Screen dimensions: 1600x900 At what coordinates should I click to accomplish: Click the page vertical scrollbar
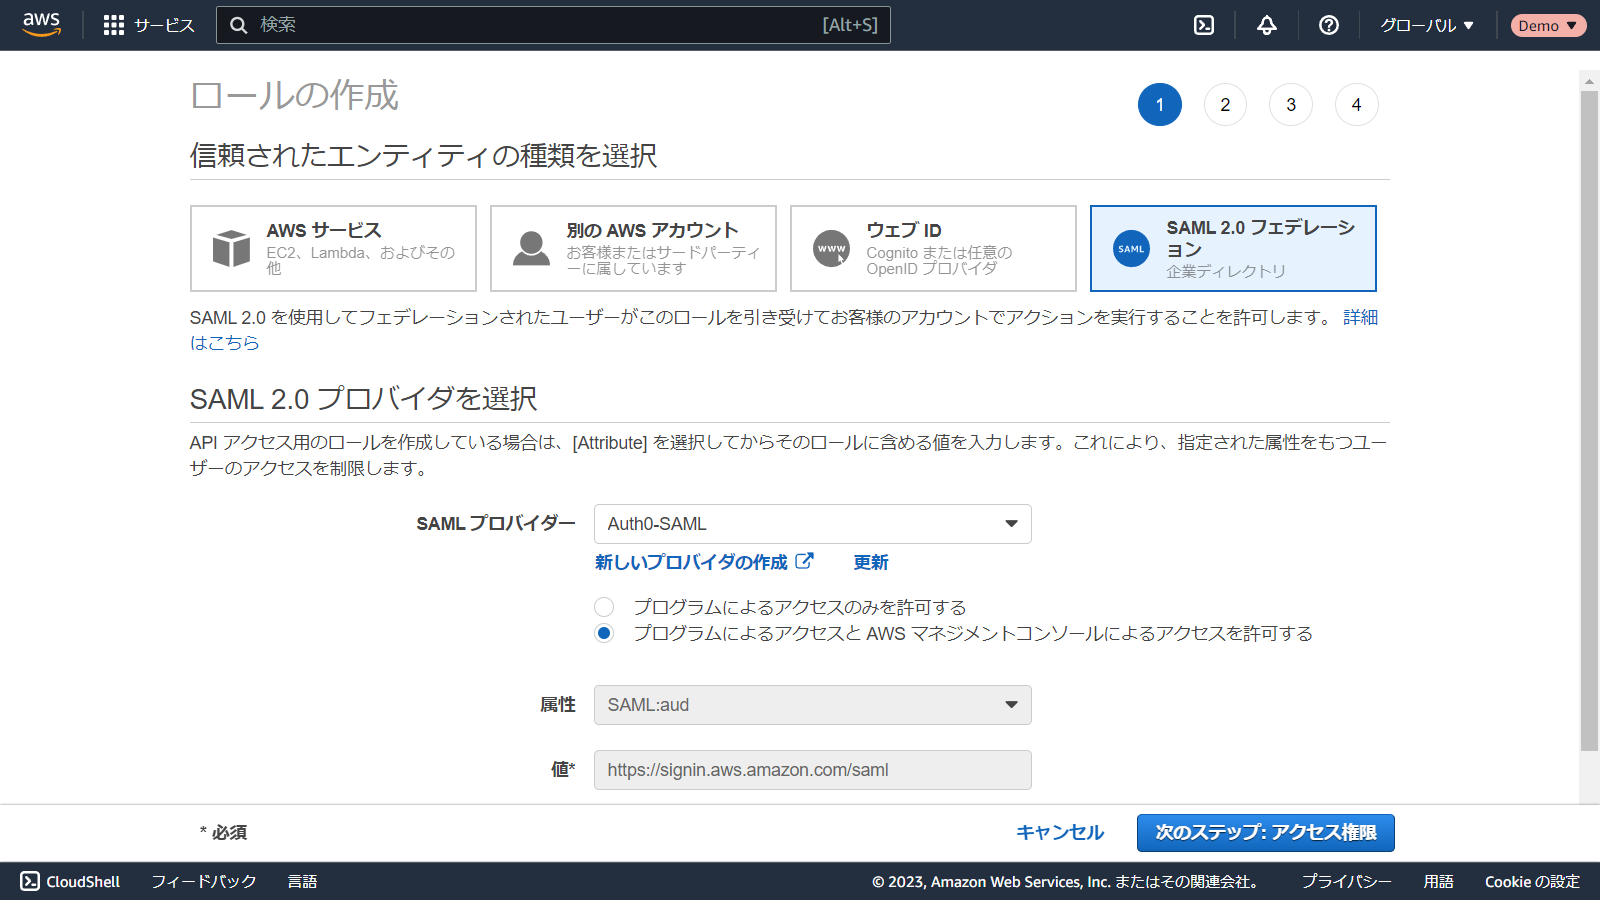point(1589,420)
